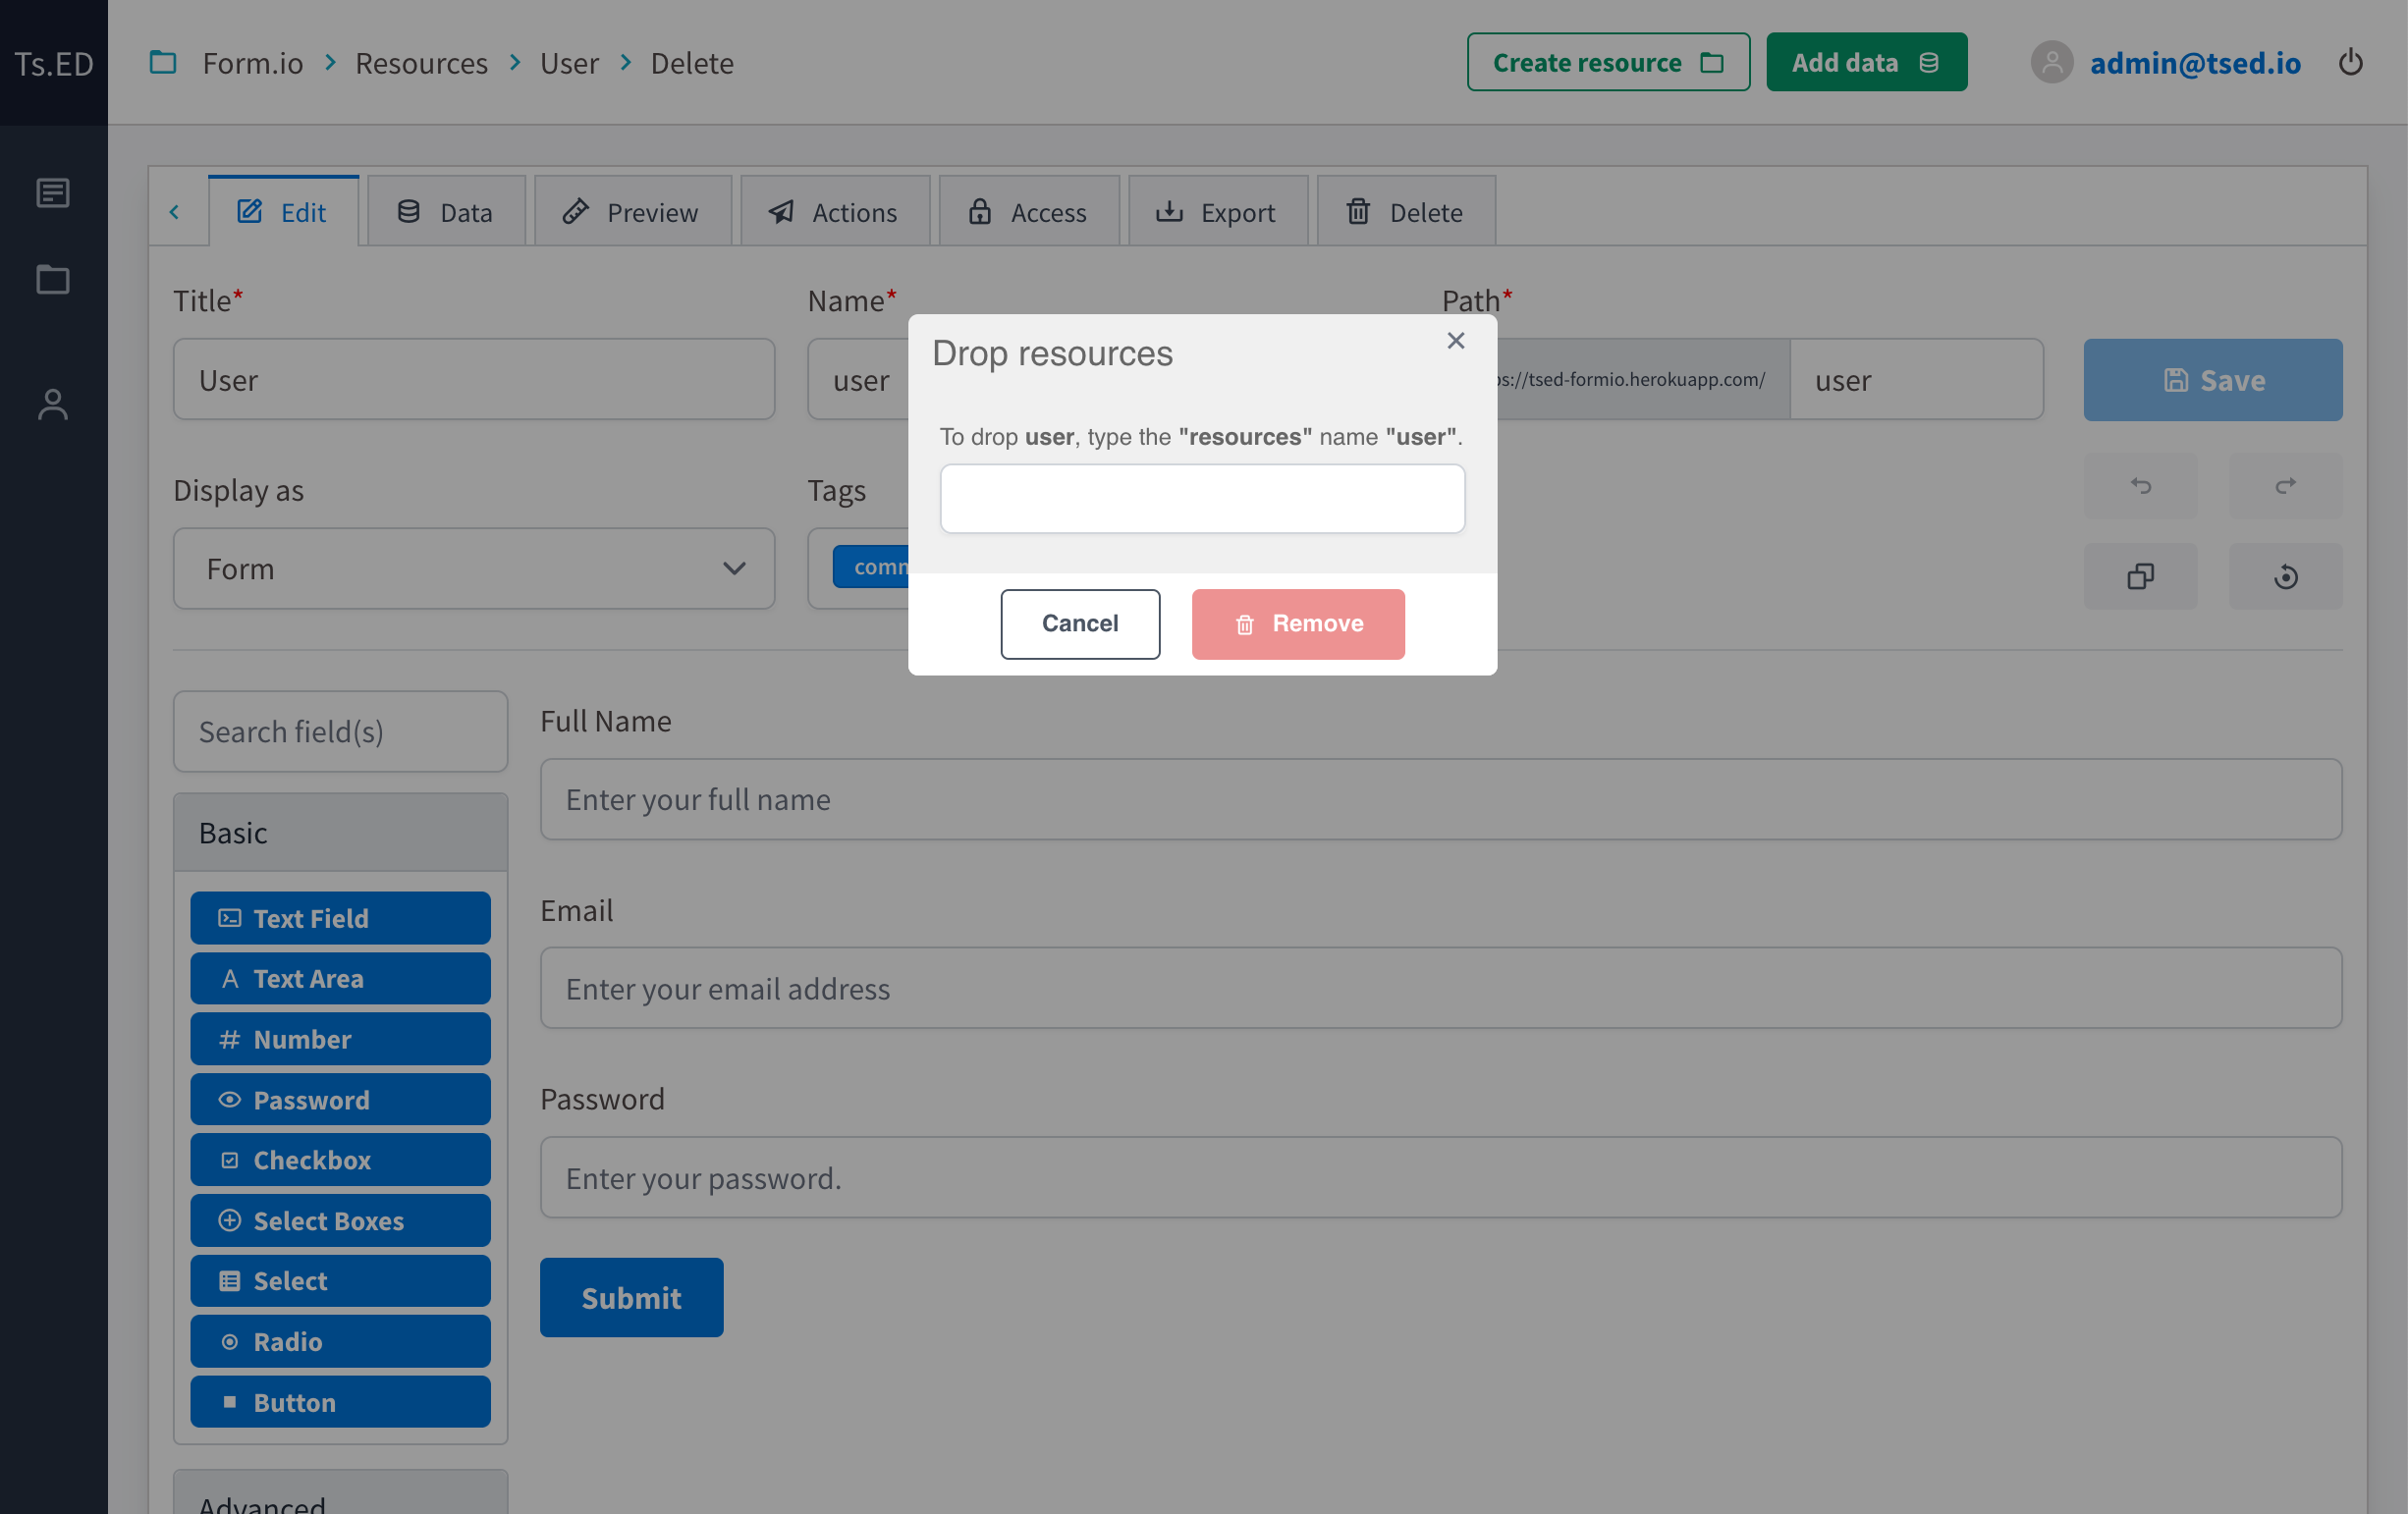
Task: Click the forms icon at top of sidebar
Action: point(52,192)
